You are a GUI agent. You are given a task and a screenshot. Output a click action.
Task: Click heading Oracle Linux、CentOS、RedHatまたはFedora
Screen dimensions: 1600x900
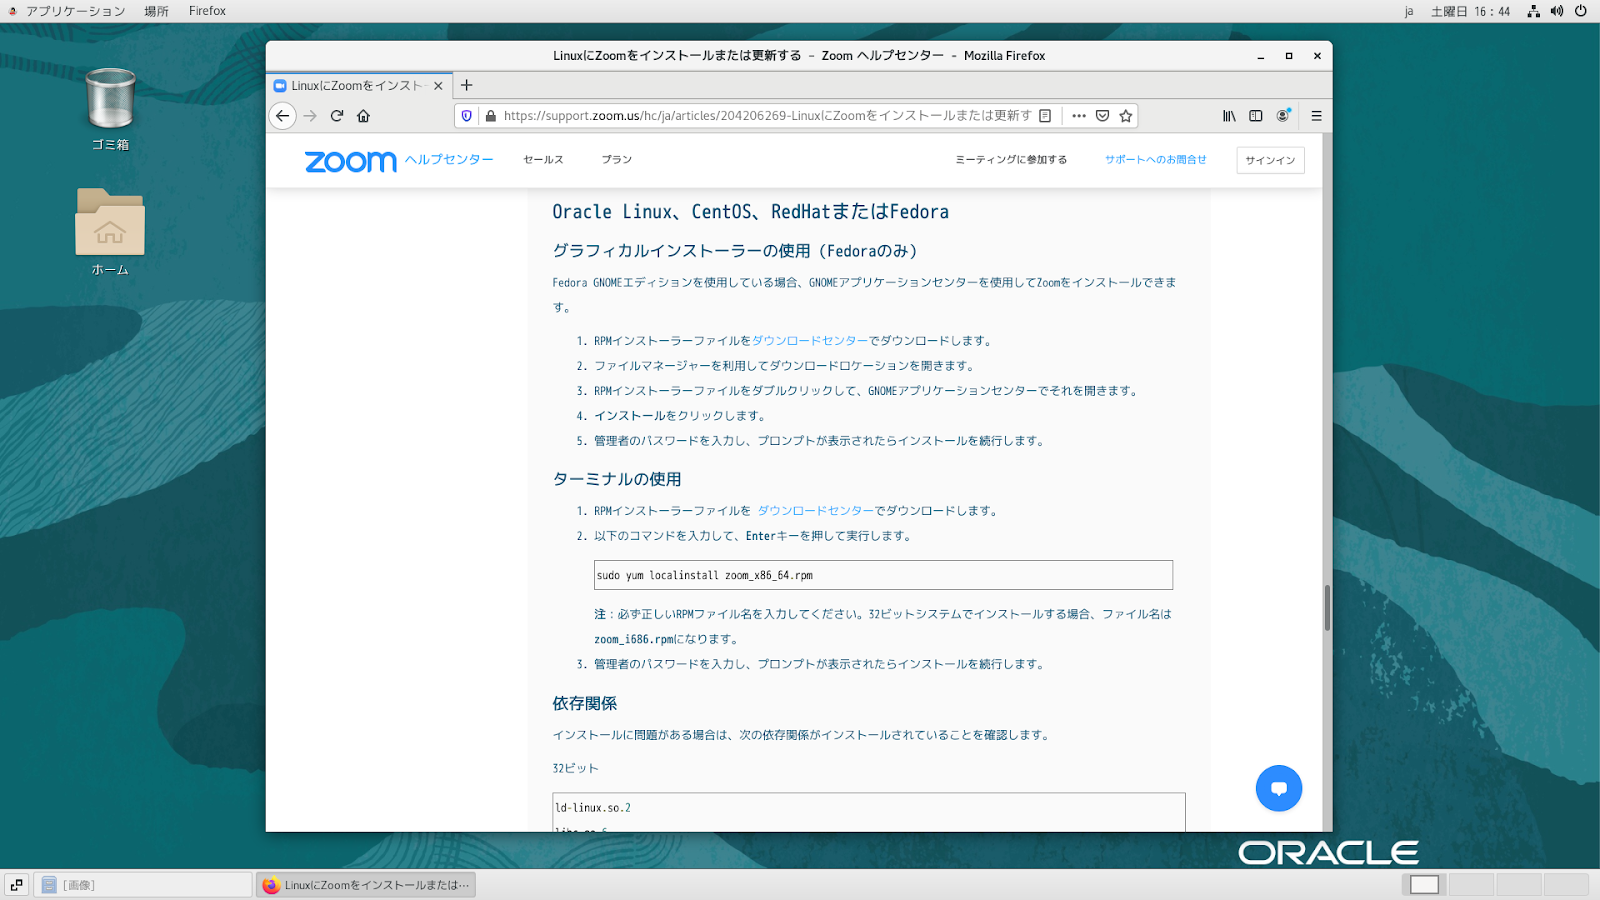click(751, 212)
